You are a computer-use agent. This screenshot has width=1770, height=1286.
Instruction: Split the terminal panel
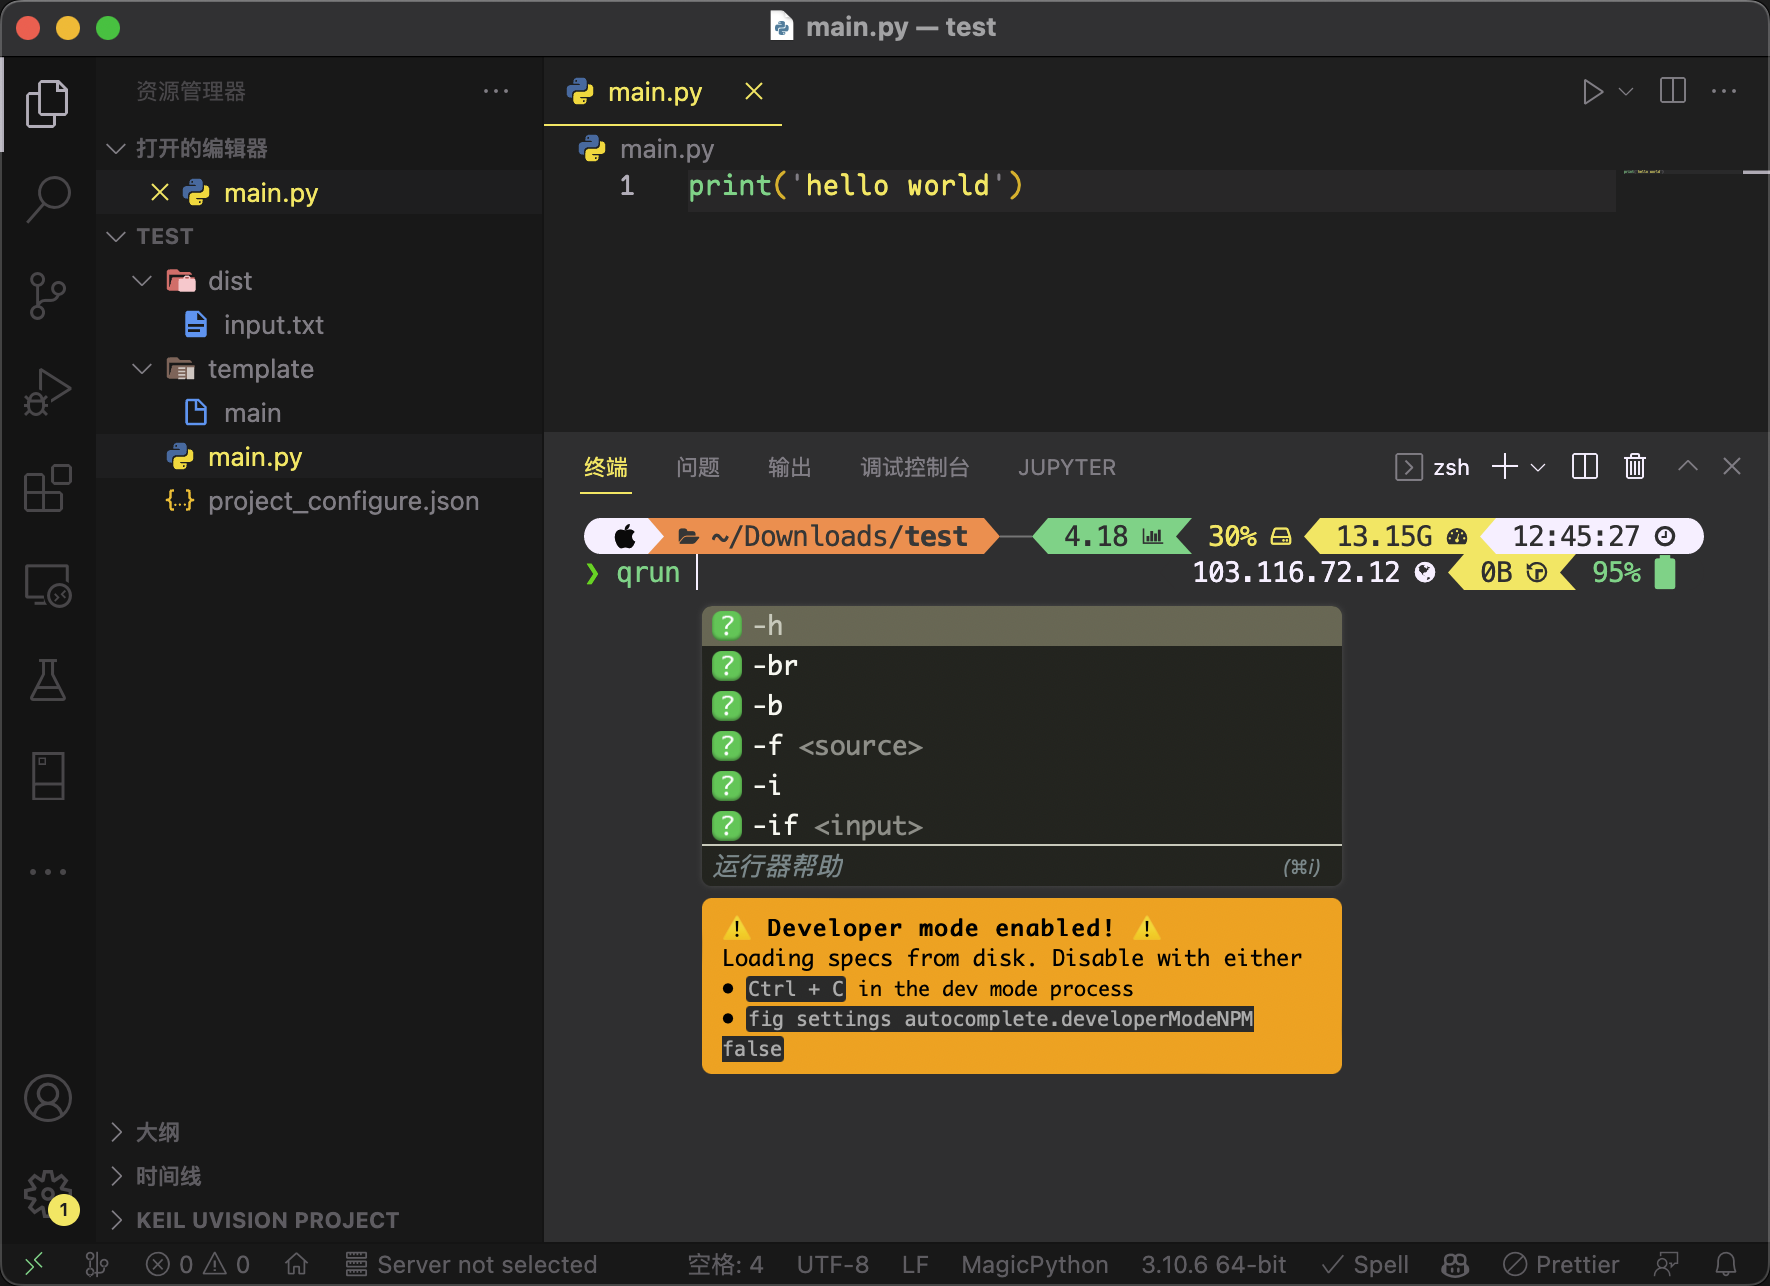coord(1584,467)
